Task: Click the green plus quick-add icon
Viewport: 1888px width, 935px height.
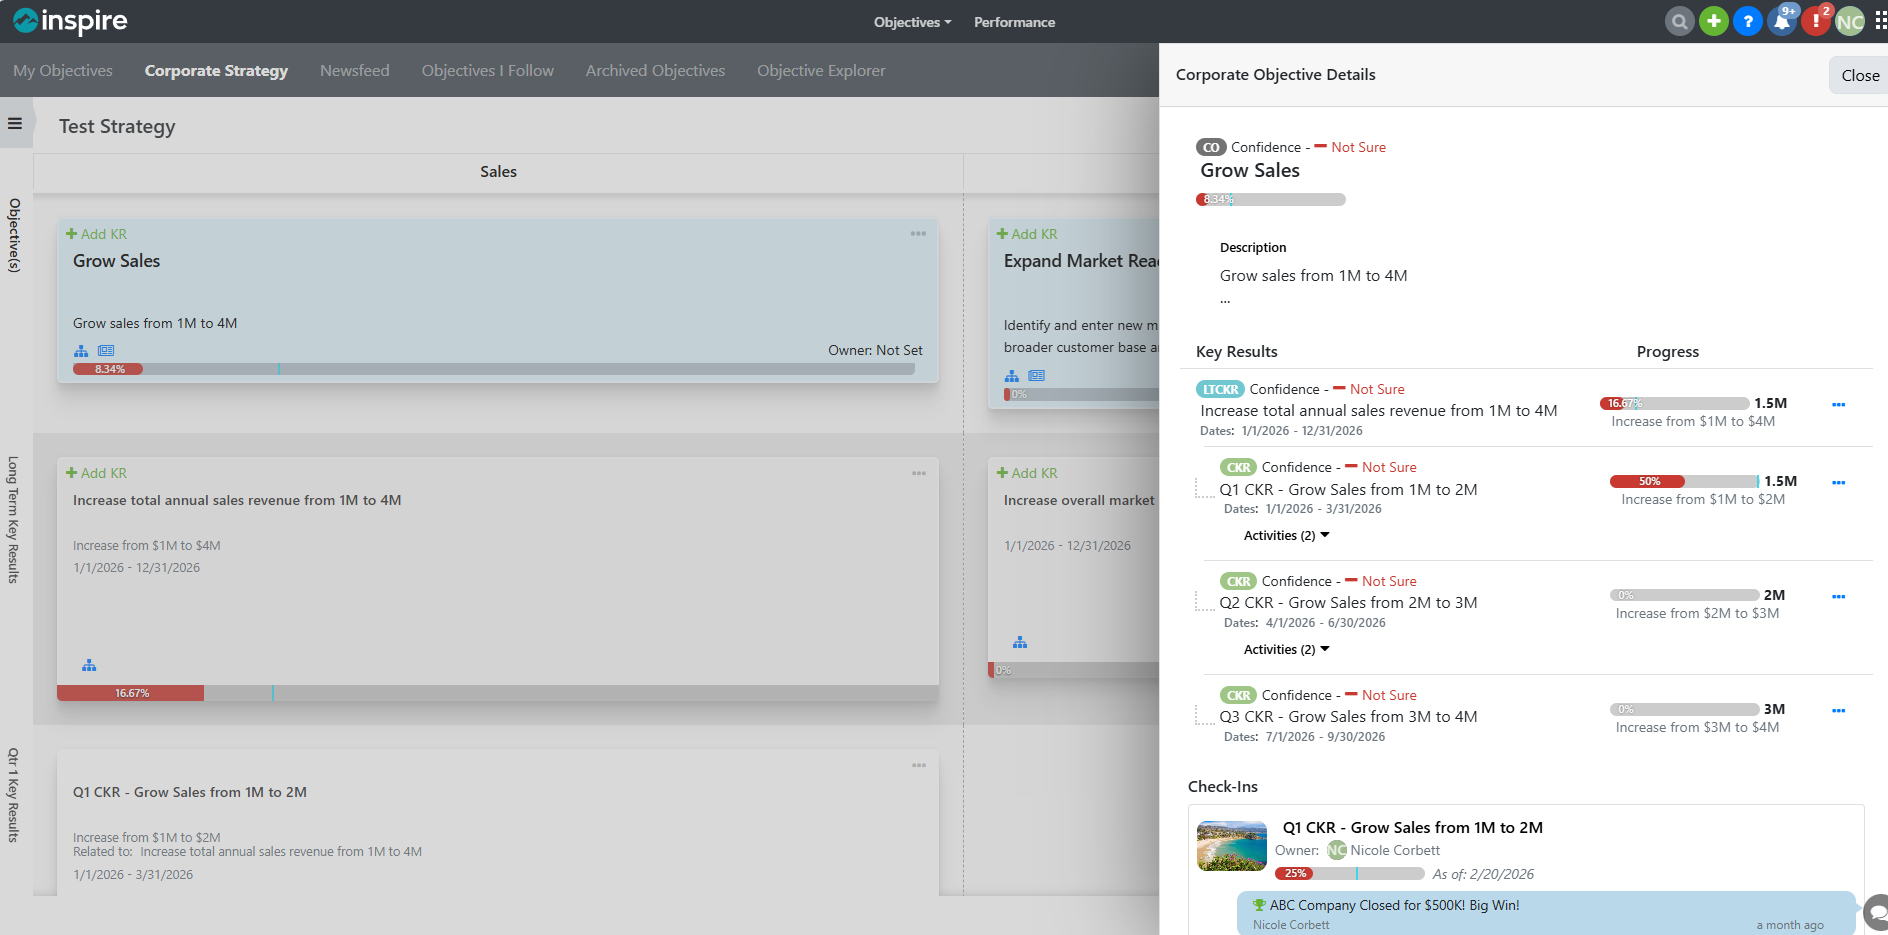Action: (x=1713, y=21)
